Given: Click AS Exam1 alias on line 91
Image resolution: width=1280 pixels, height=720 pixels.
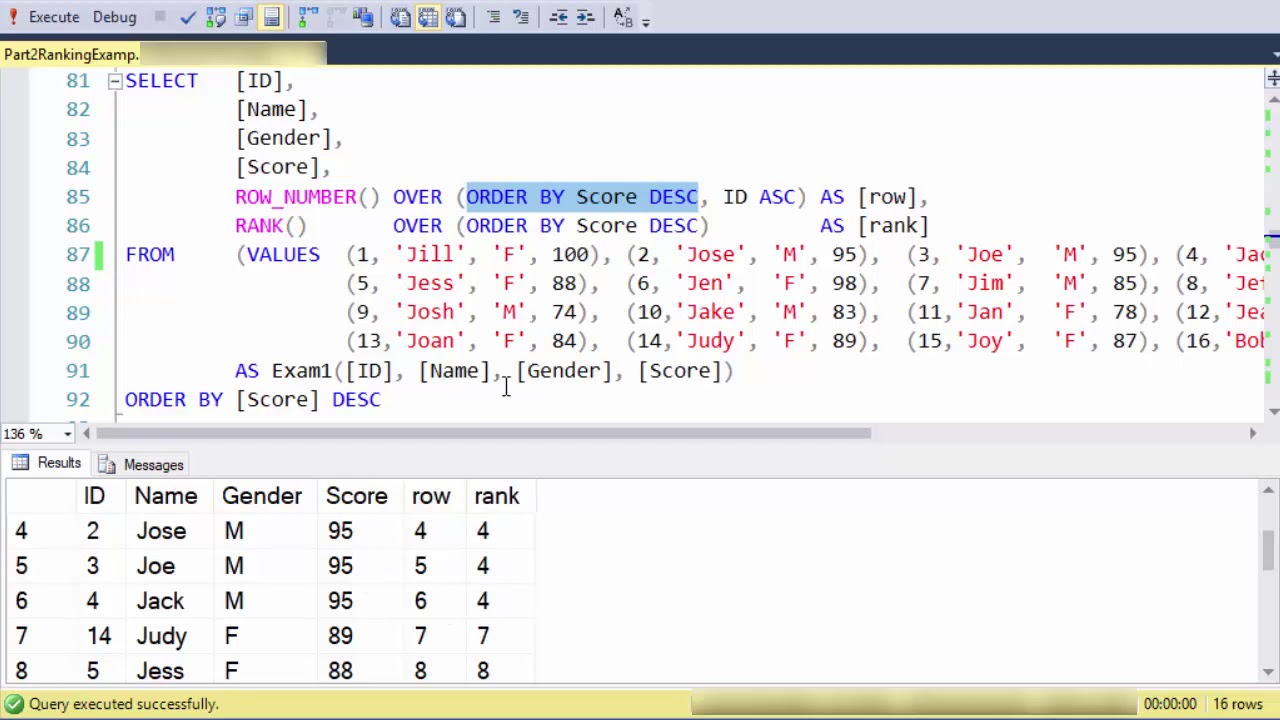Looking at the screenshot, I should (x=283, y=371).
